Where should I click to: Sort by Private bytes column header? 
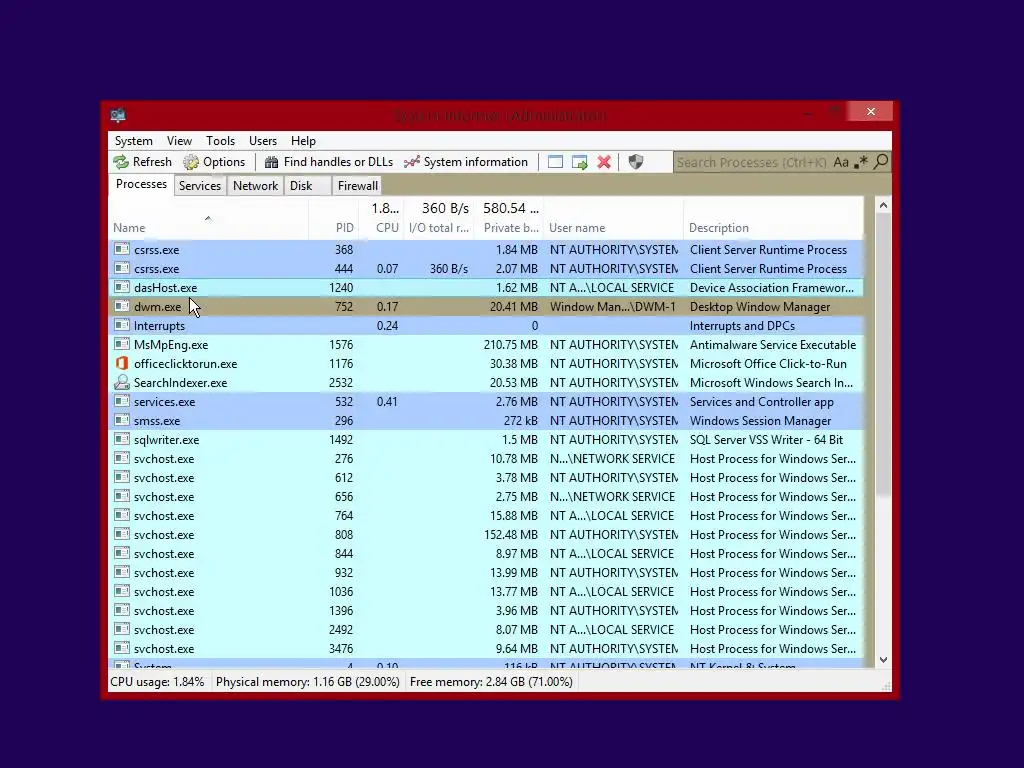[509, 221]
